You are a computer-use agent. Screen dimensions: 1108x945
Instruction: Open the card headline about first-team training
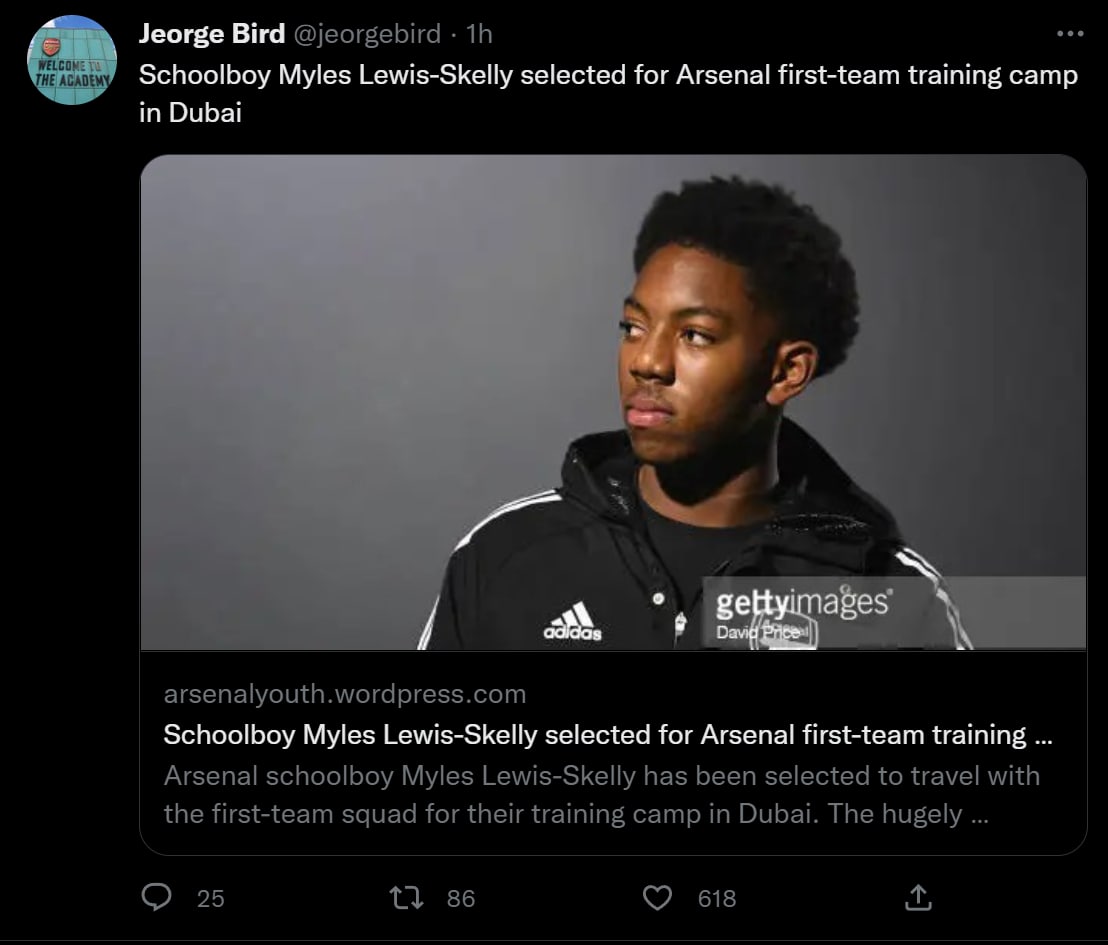click(606, 735)
